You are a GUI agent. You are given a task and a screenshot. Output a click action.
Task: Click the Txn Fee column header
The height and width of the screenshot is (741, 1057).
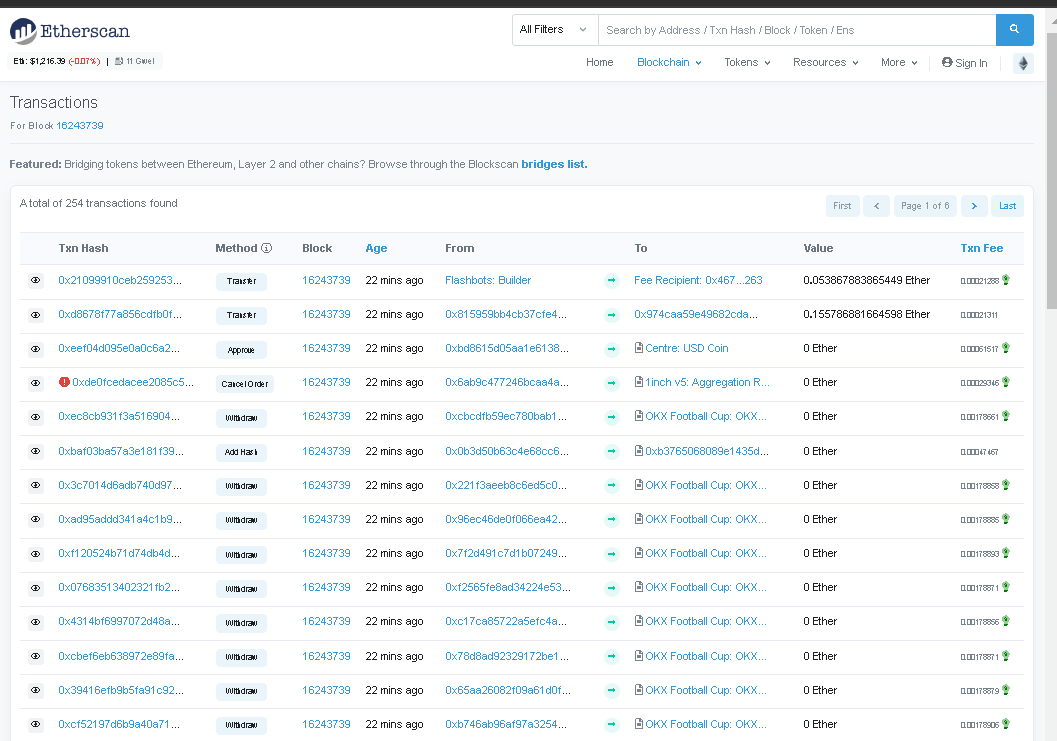(982, 248)
